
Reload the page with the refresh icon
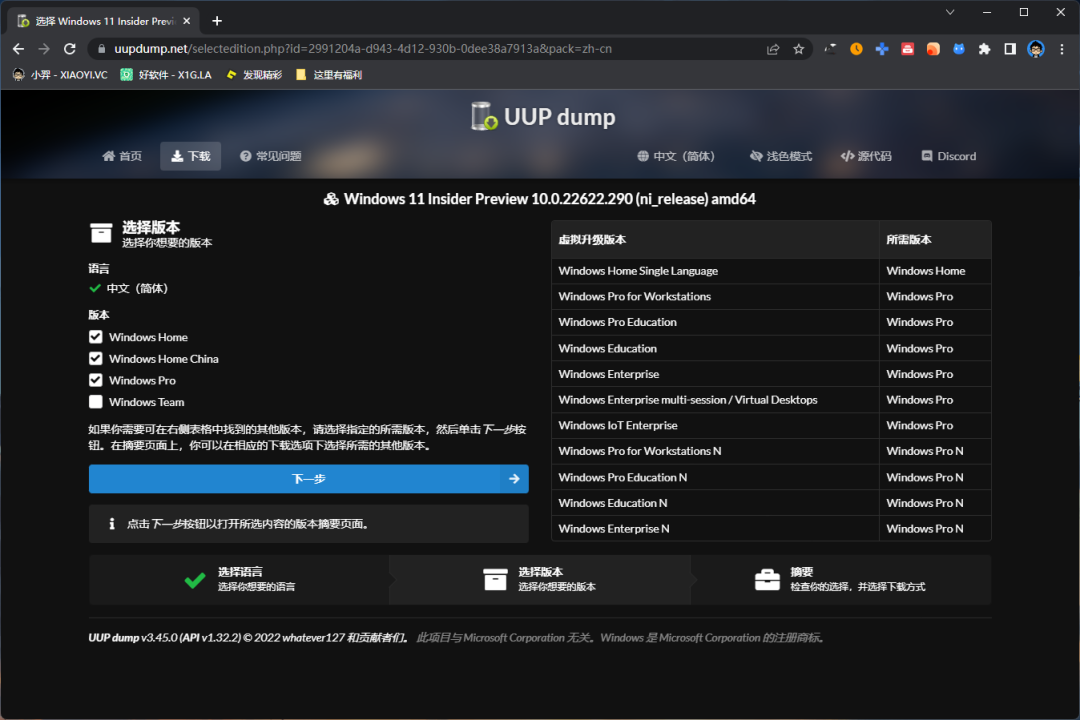click(x=70, y=49)
